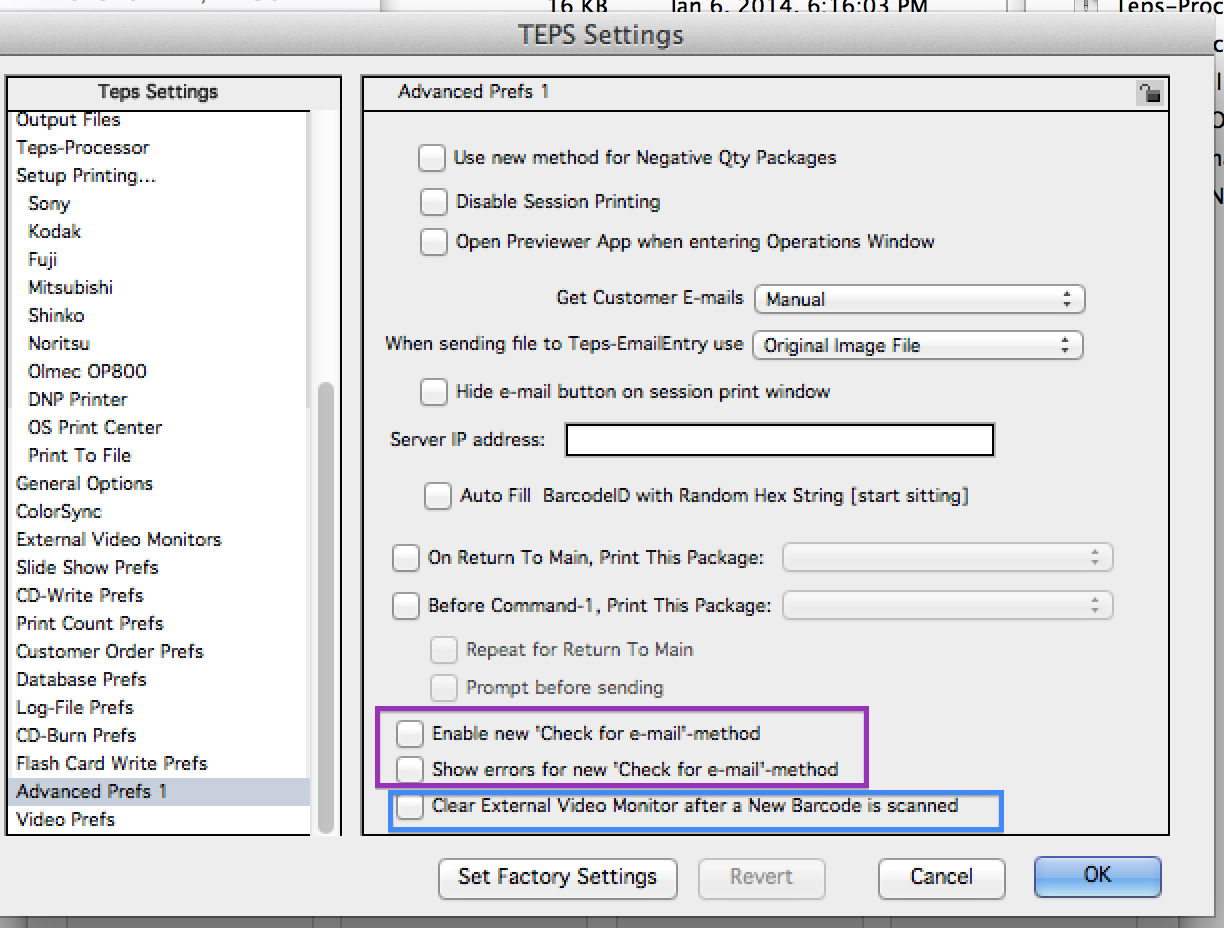This screenshot has width=1224, height=928.
Task: Check 'Open Previewer App when entering Operations Window'
Action: (434, 242)
